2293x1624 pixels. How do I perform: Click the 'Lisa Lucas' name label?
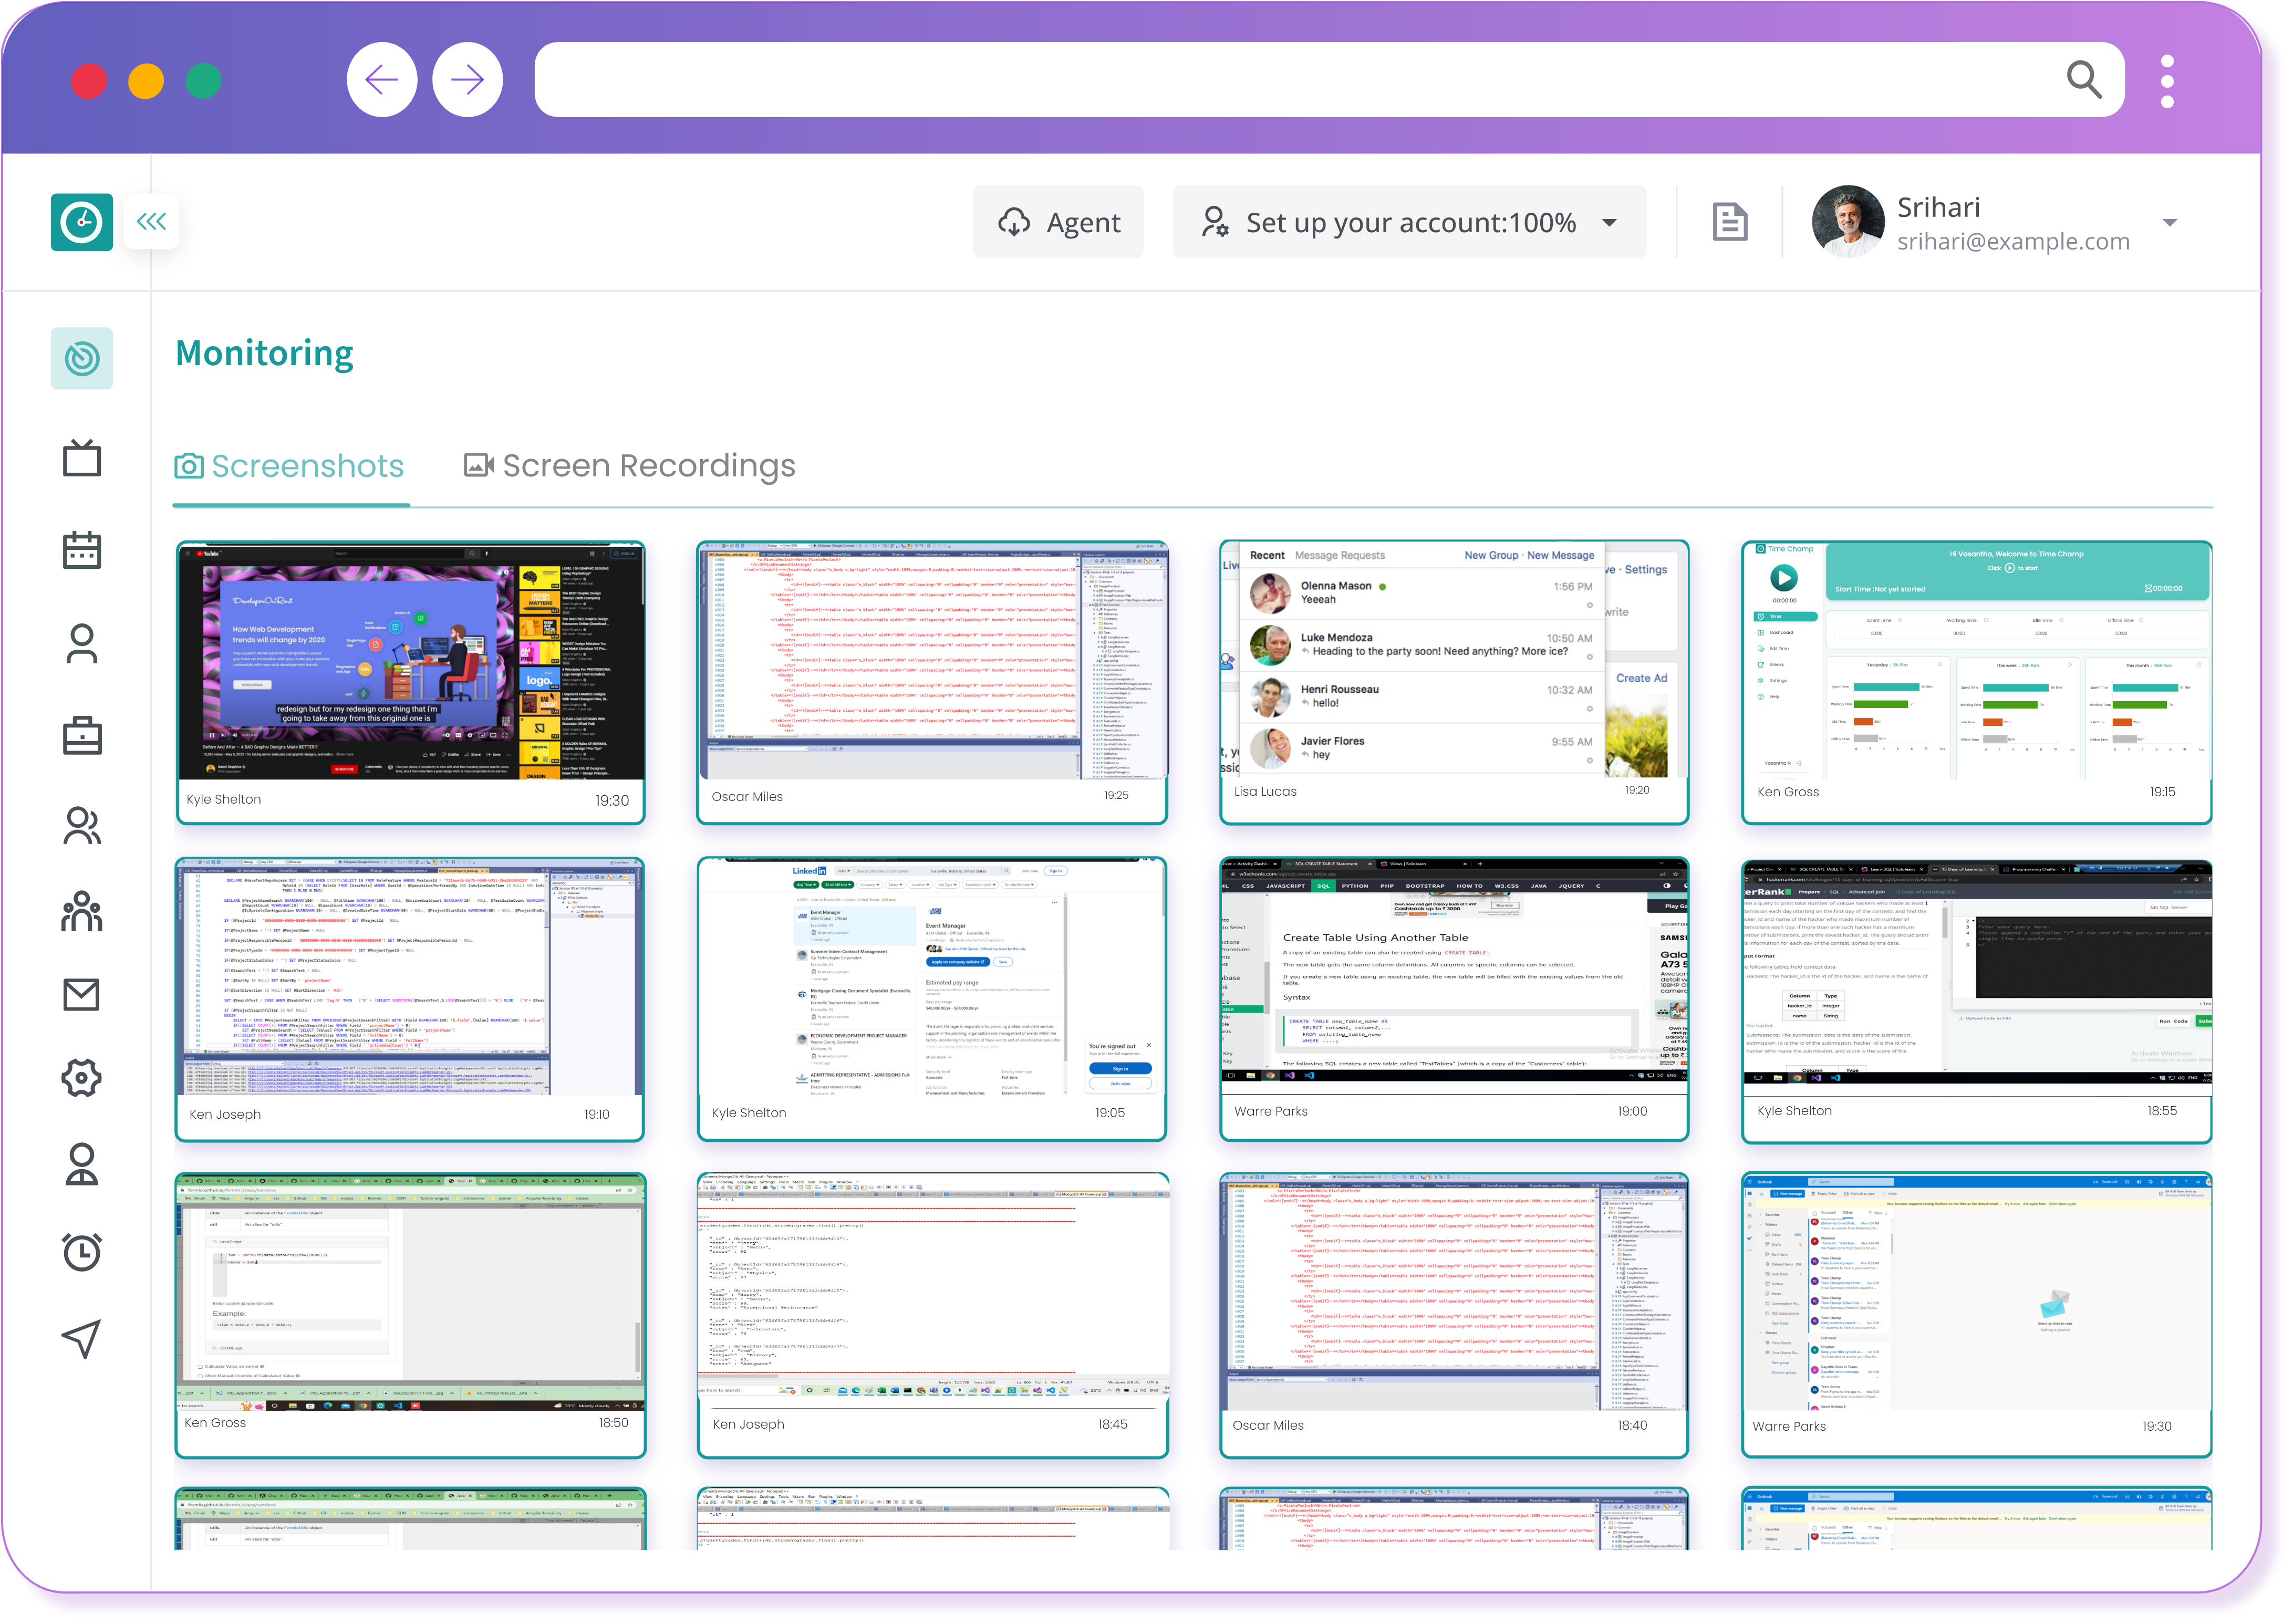point(1264,791)
